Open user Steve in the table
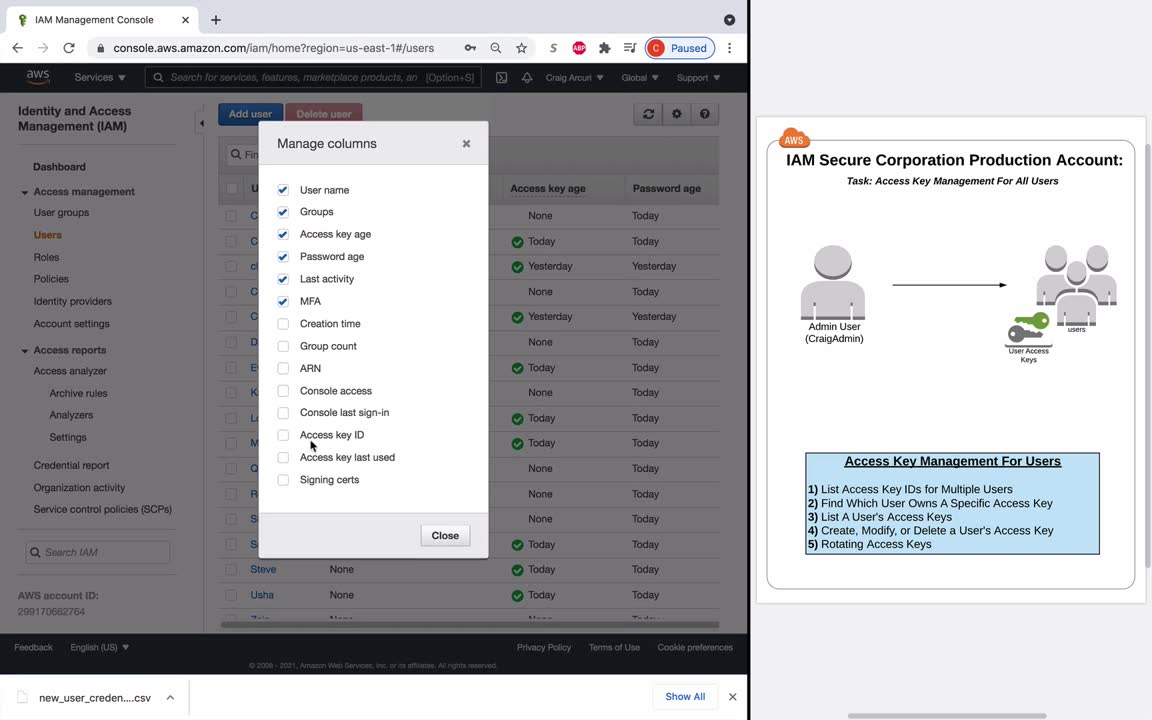 coord(263,569)
